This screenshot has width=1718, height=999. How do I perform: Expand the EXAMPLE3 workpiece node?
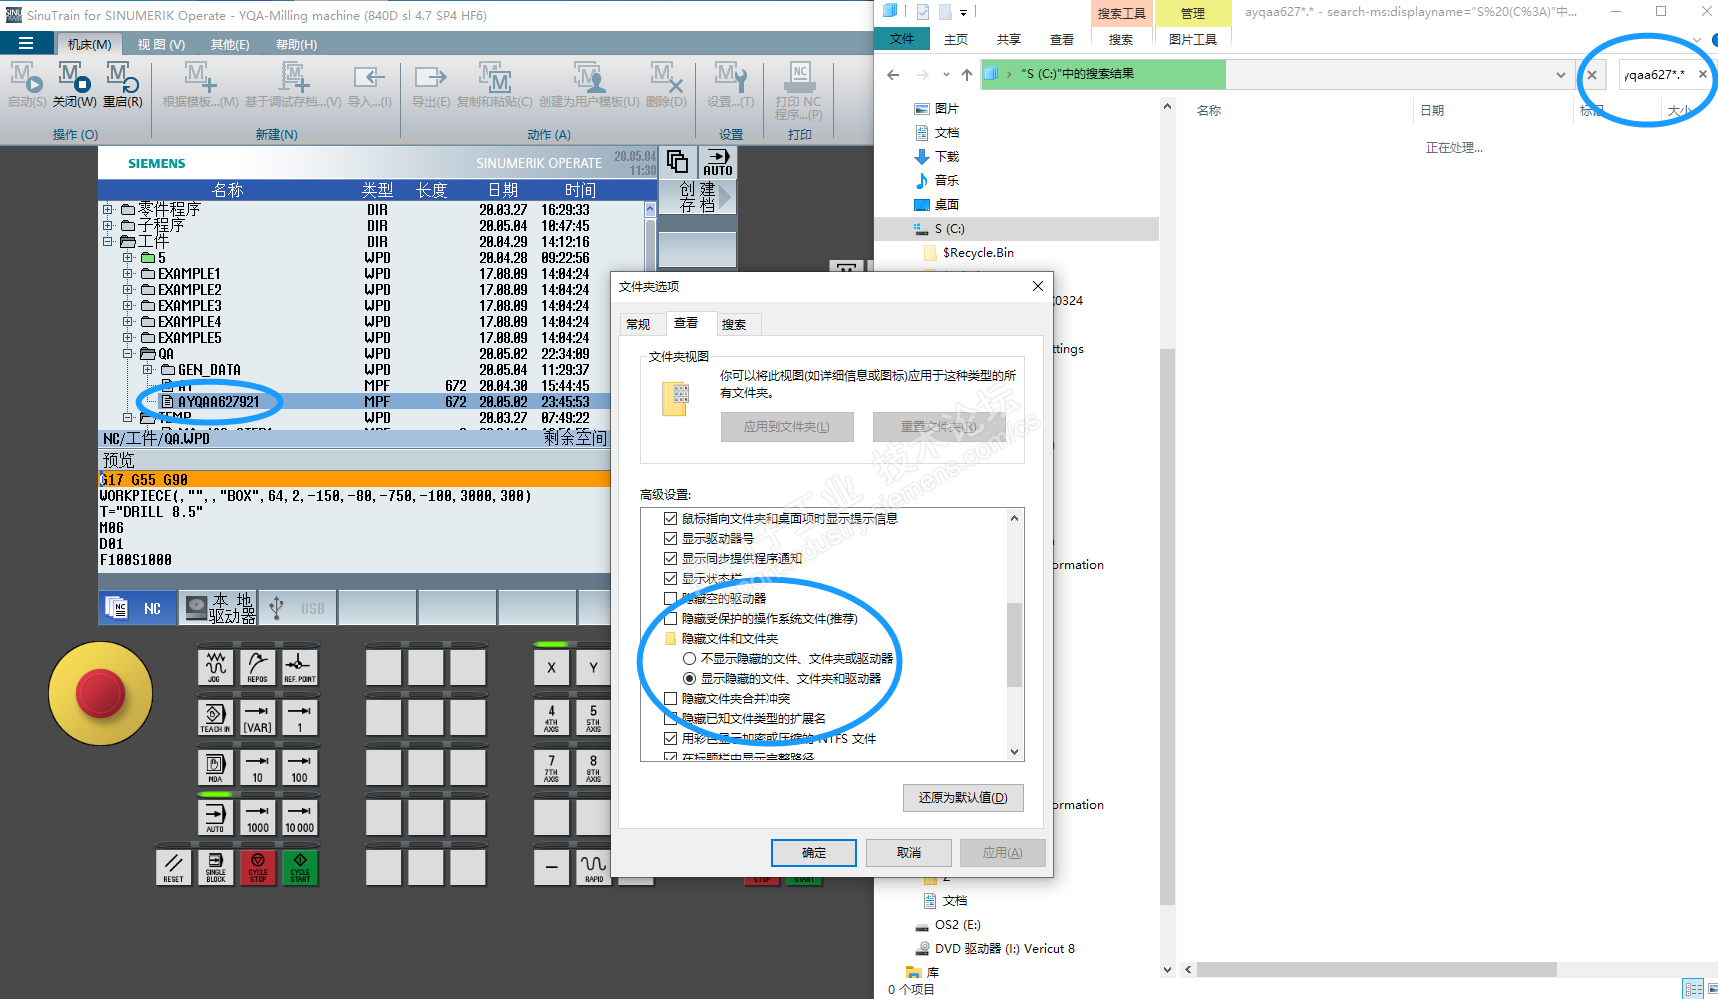pyautogui.click(x=127, y=305)
